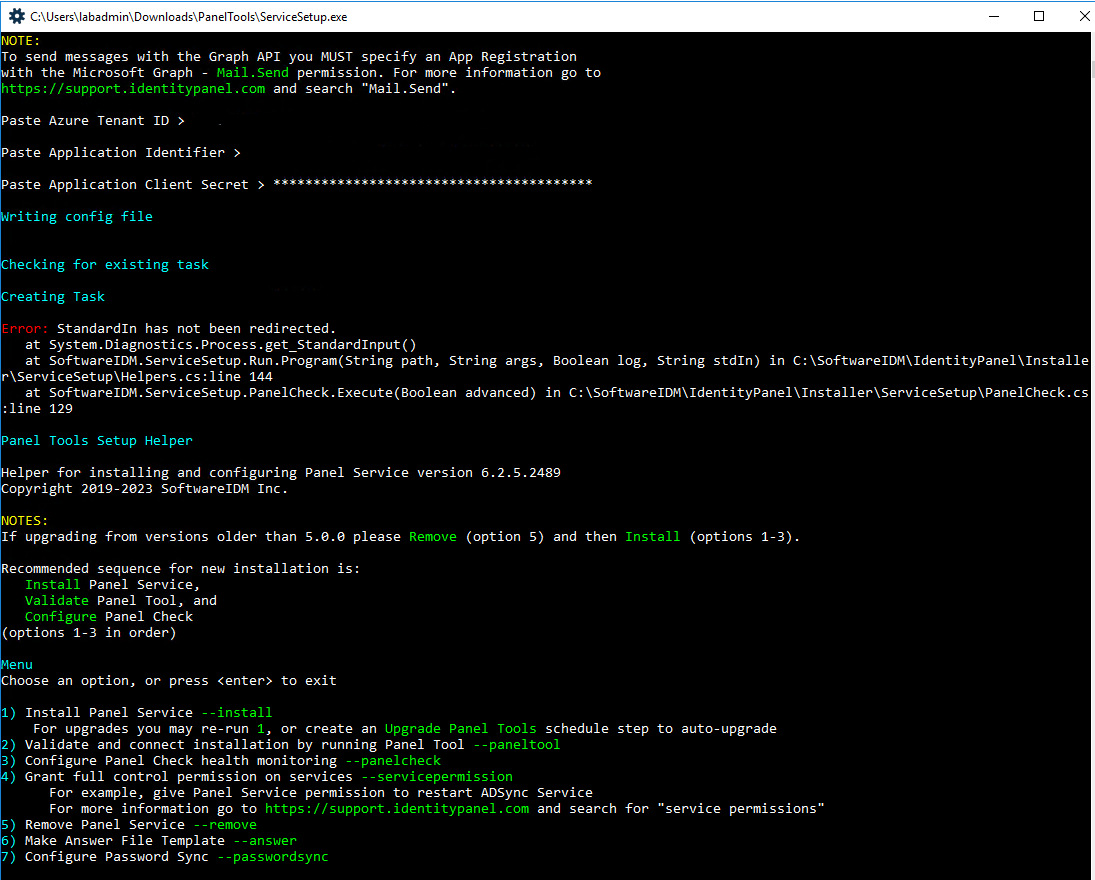
Task: Click the title bar path text ServiceSetup.exe
Action: coord(189,17)
